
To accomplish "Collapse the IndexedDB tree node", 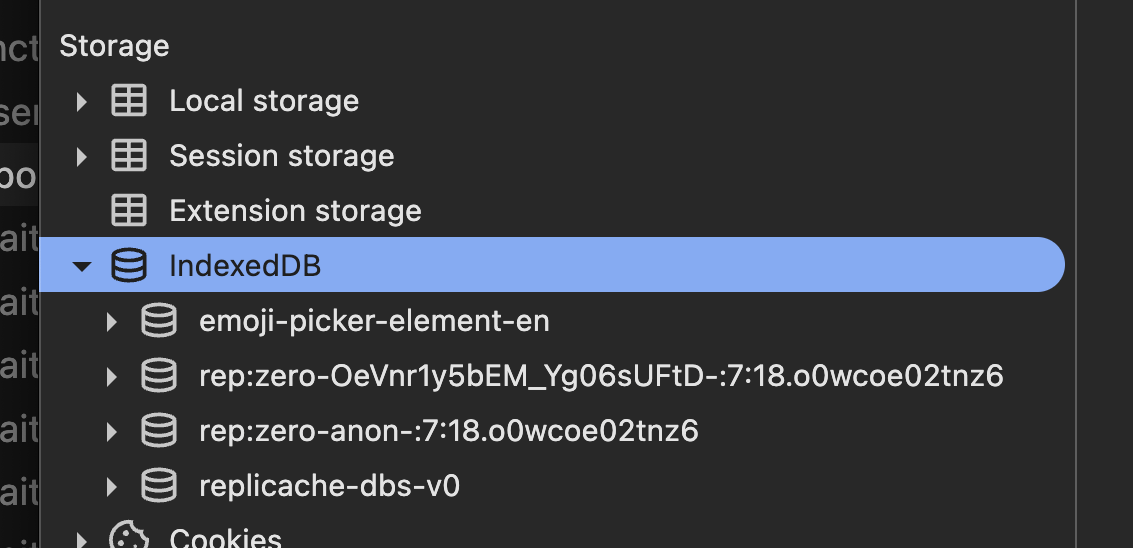I will click(x=82, y=266).
